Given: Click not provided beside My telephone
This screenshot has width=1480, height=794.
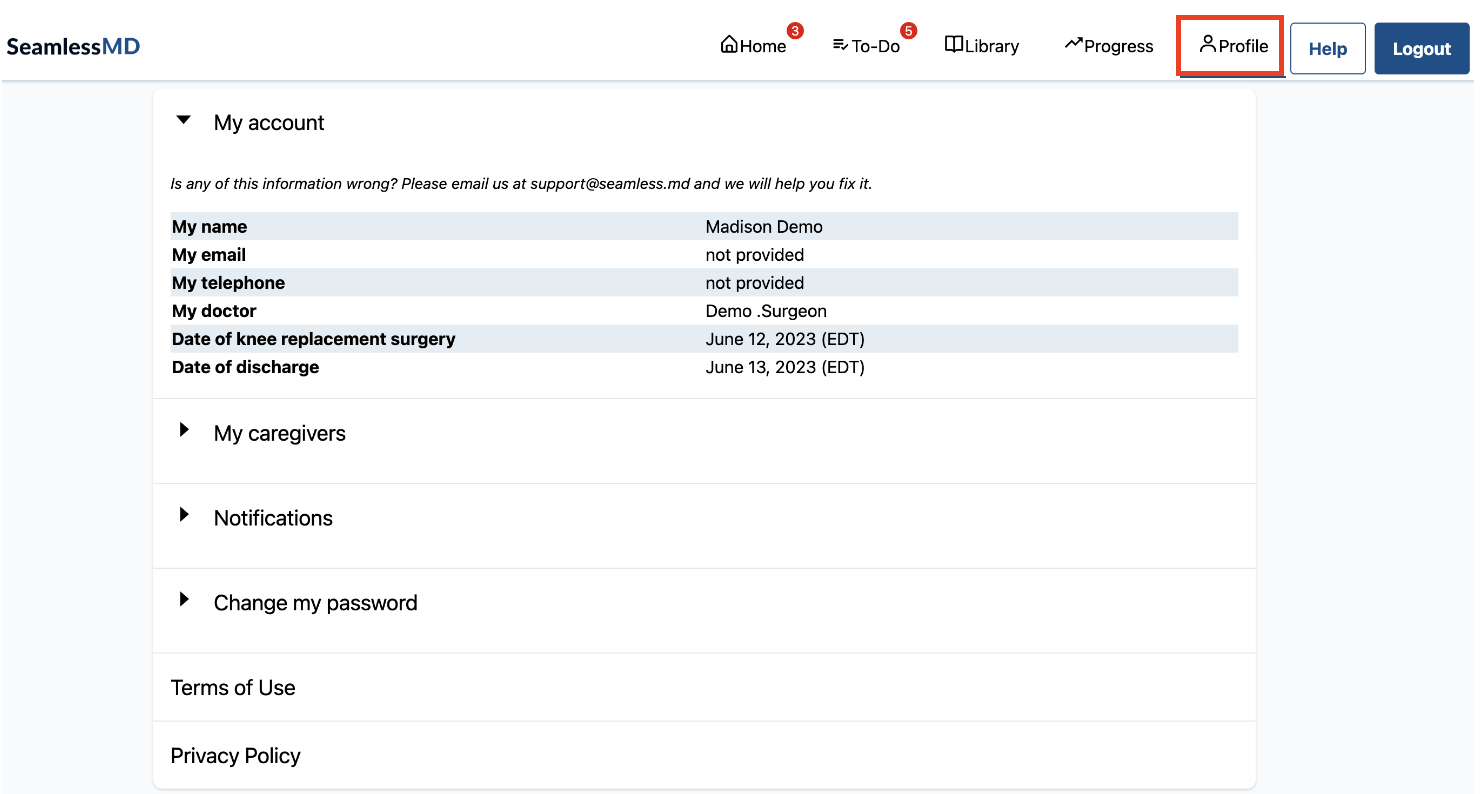Looking at the screenshot, I should [755, 283].
